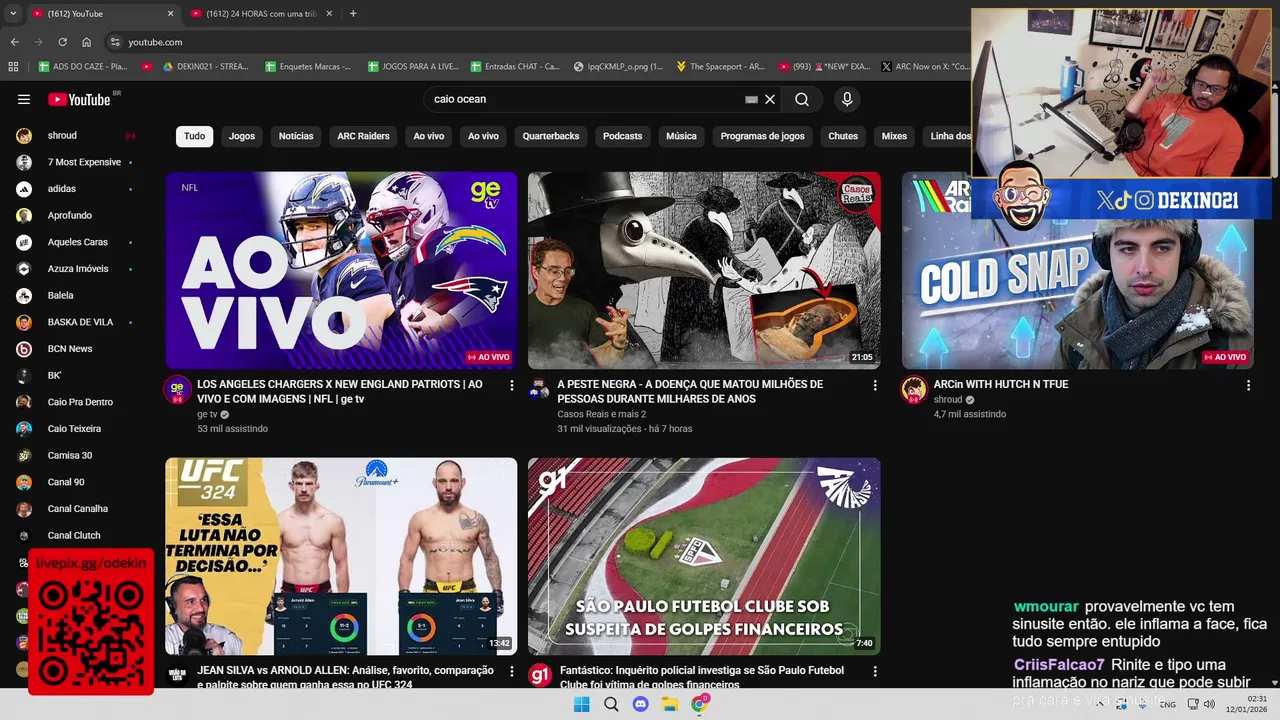The image size is (1280, 720).
Task: Open 'ge tv' channel name link
Action: pos(207,414)
